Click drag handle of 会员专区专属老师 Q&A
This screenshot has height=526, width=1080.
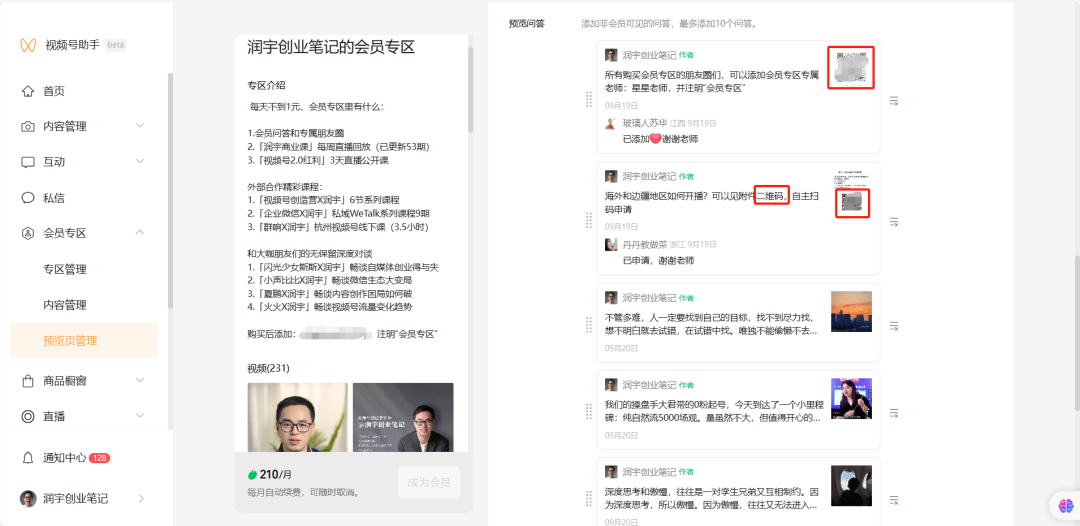tap(588, 99)
